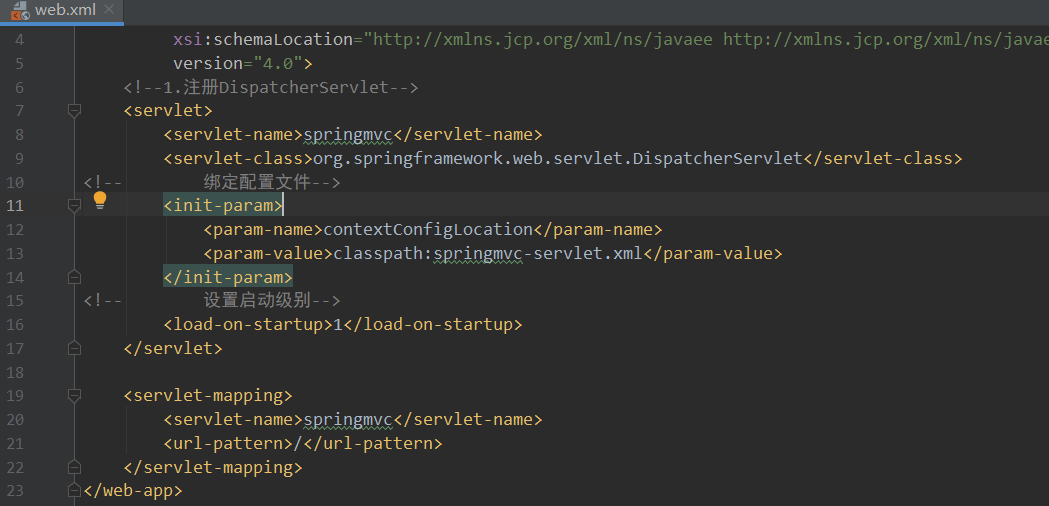
Task: Click the opening <servlet> tag on line 7
Action: pyautogui.click(x=168, y=111)
